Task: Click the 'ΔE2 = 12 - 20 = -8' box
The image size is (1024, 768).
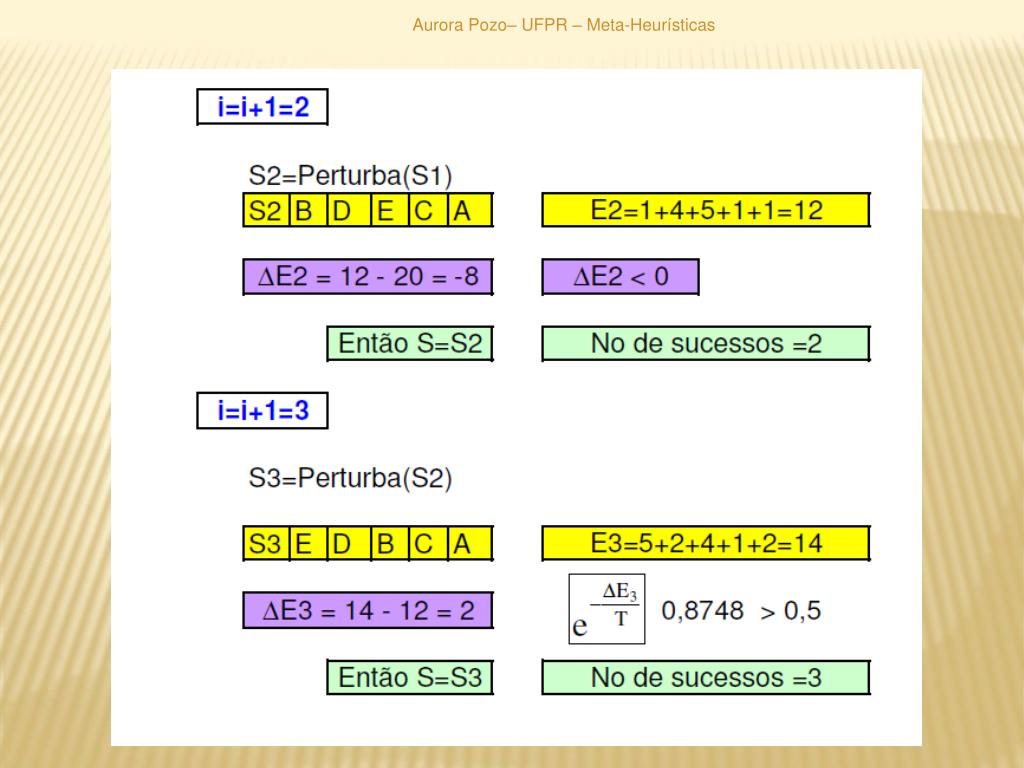Action: [x=368, y=277]
